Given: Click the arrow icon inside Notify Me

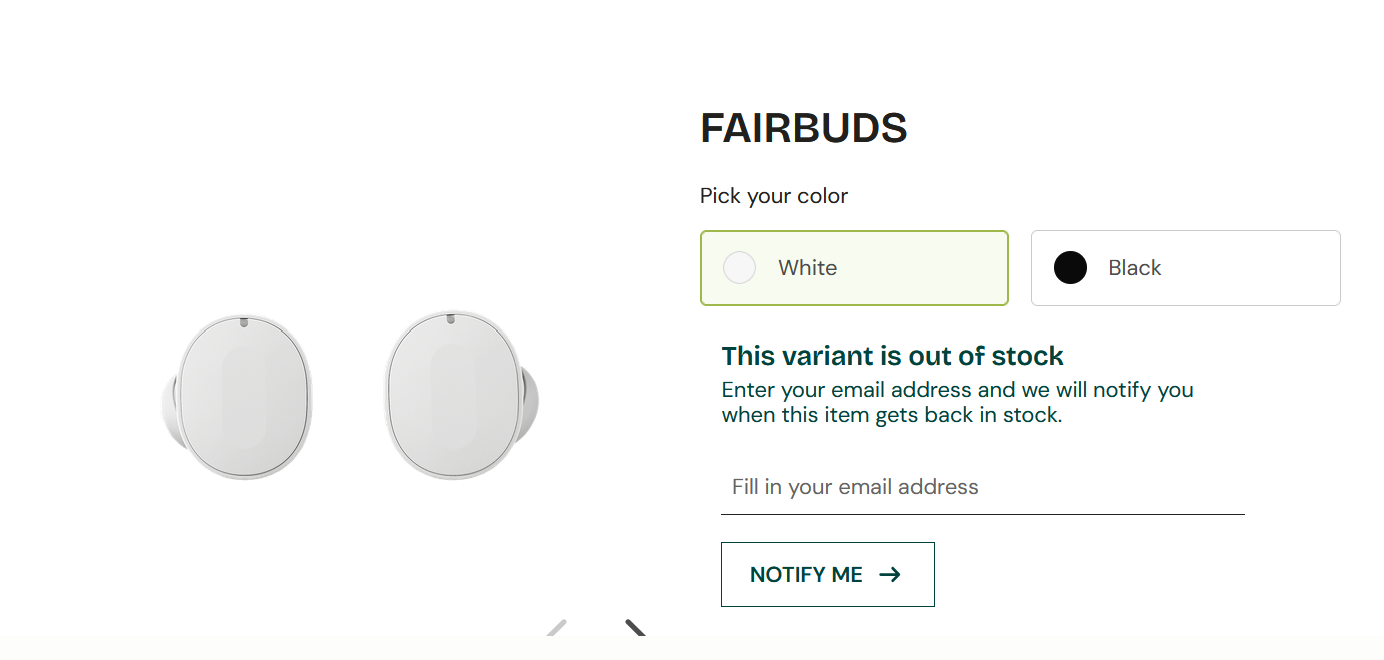Looking at the screenshot, I should tap(890, 575).
